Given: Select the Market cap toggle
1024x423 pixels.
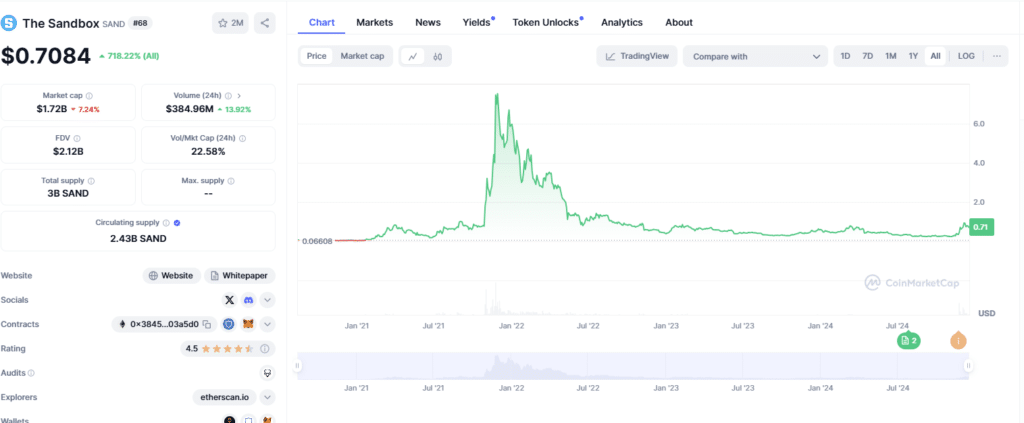Looking at the screenshot, I should point(362,56).
